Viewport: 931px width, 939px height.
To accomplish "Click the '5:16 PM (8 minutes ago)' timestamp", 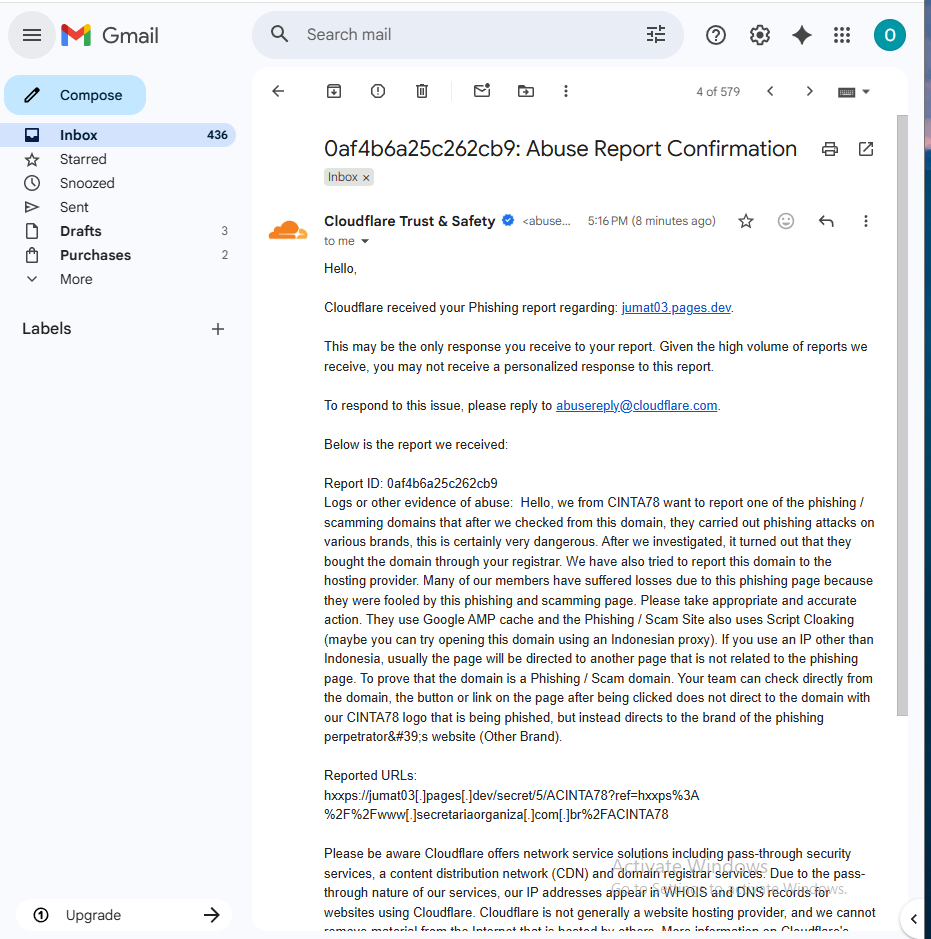I will (651, 221).
